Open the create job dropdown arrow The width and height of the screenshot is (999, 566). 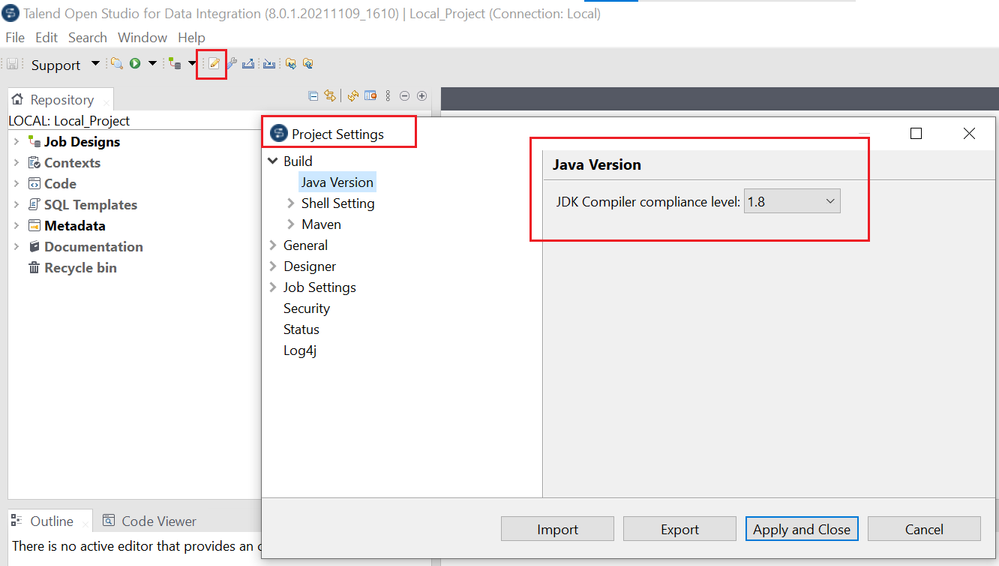click(x=192, y=63)
